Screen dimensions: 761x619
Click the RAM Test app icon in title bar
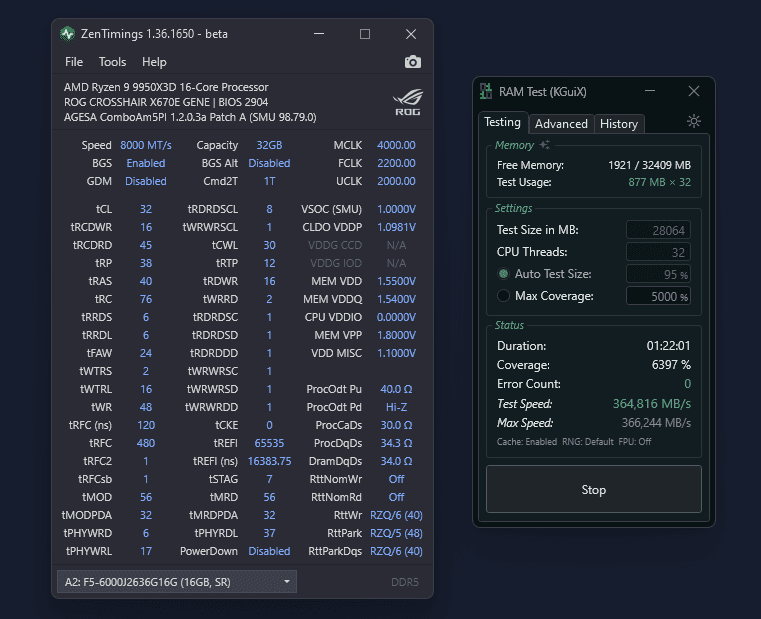tap(487, 92)
